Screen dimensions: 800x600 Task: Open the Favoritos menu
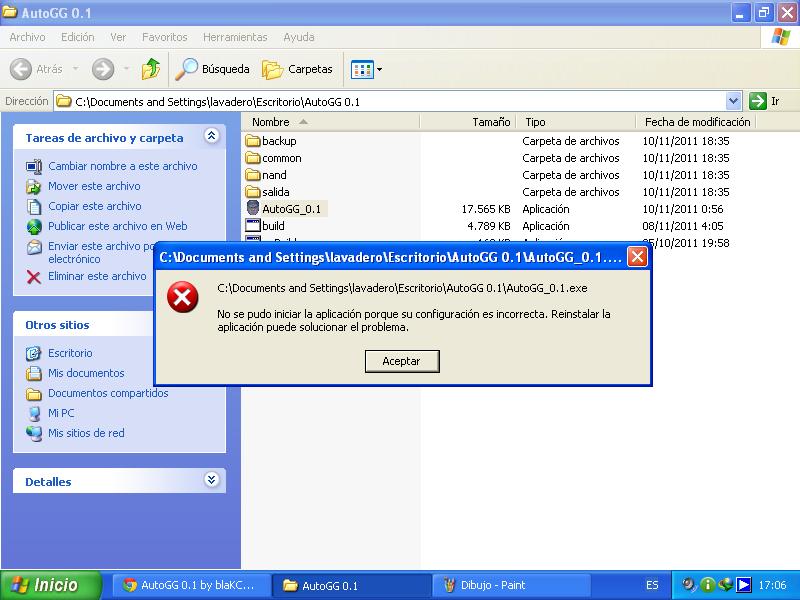click(164, 37)
